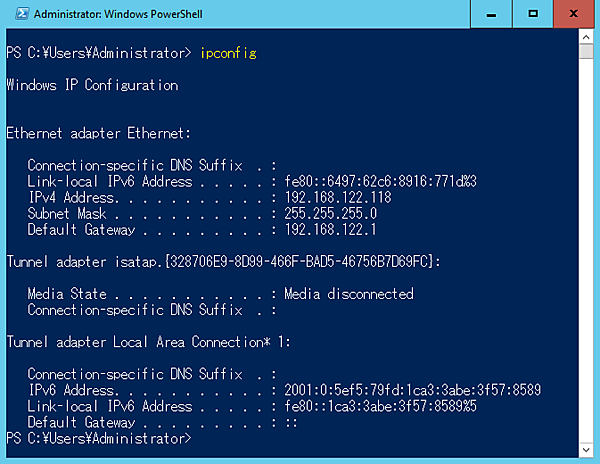Click the subnet mask value 255.255.255.0
Image resolution: width=600 pixels, height=464 pixels.
[x=330, y=213]
